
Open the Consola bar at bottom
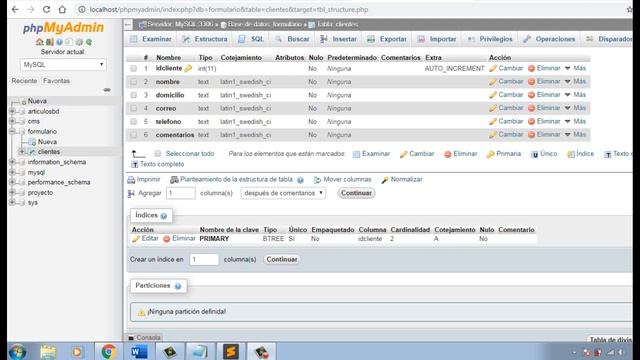(x=144, y=338)
